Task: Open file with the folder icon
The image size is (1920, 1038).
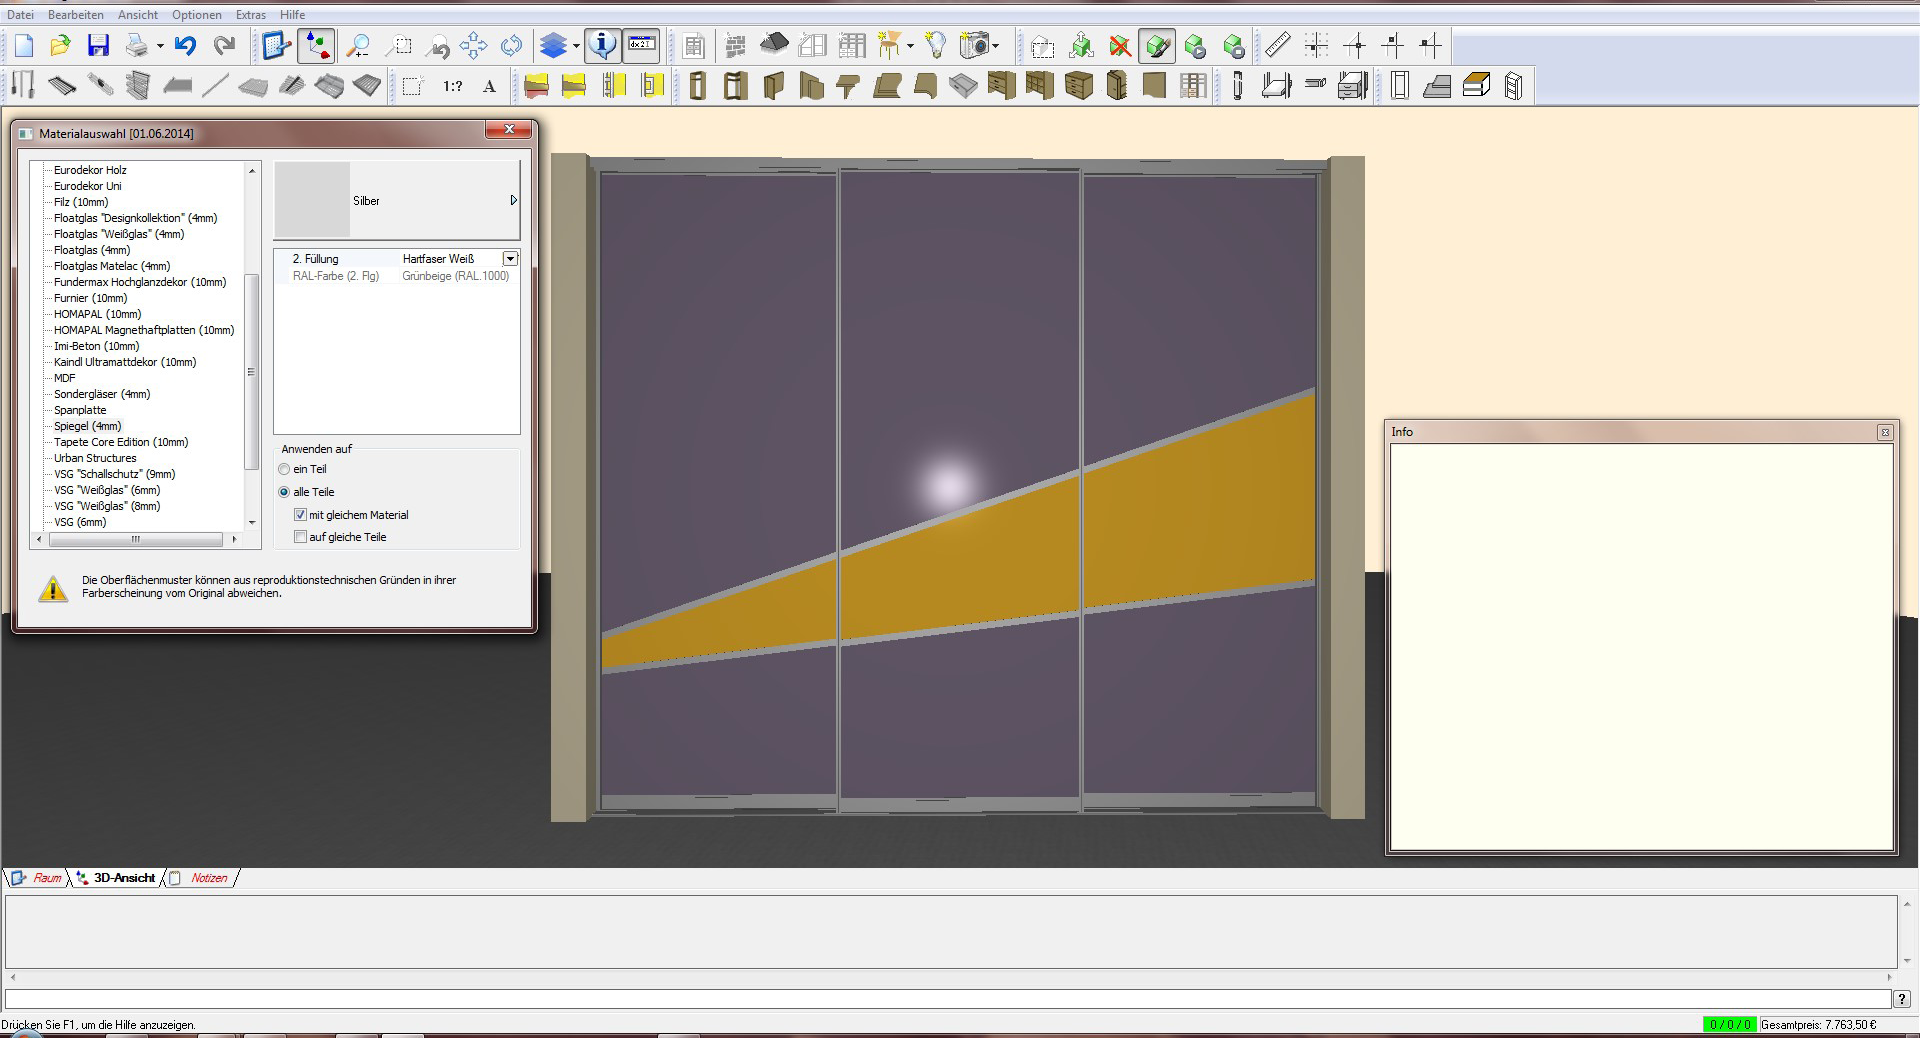Action: [x=60, y=46]
